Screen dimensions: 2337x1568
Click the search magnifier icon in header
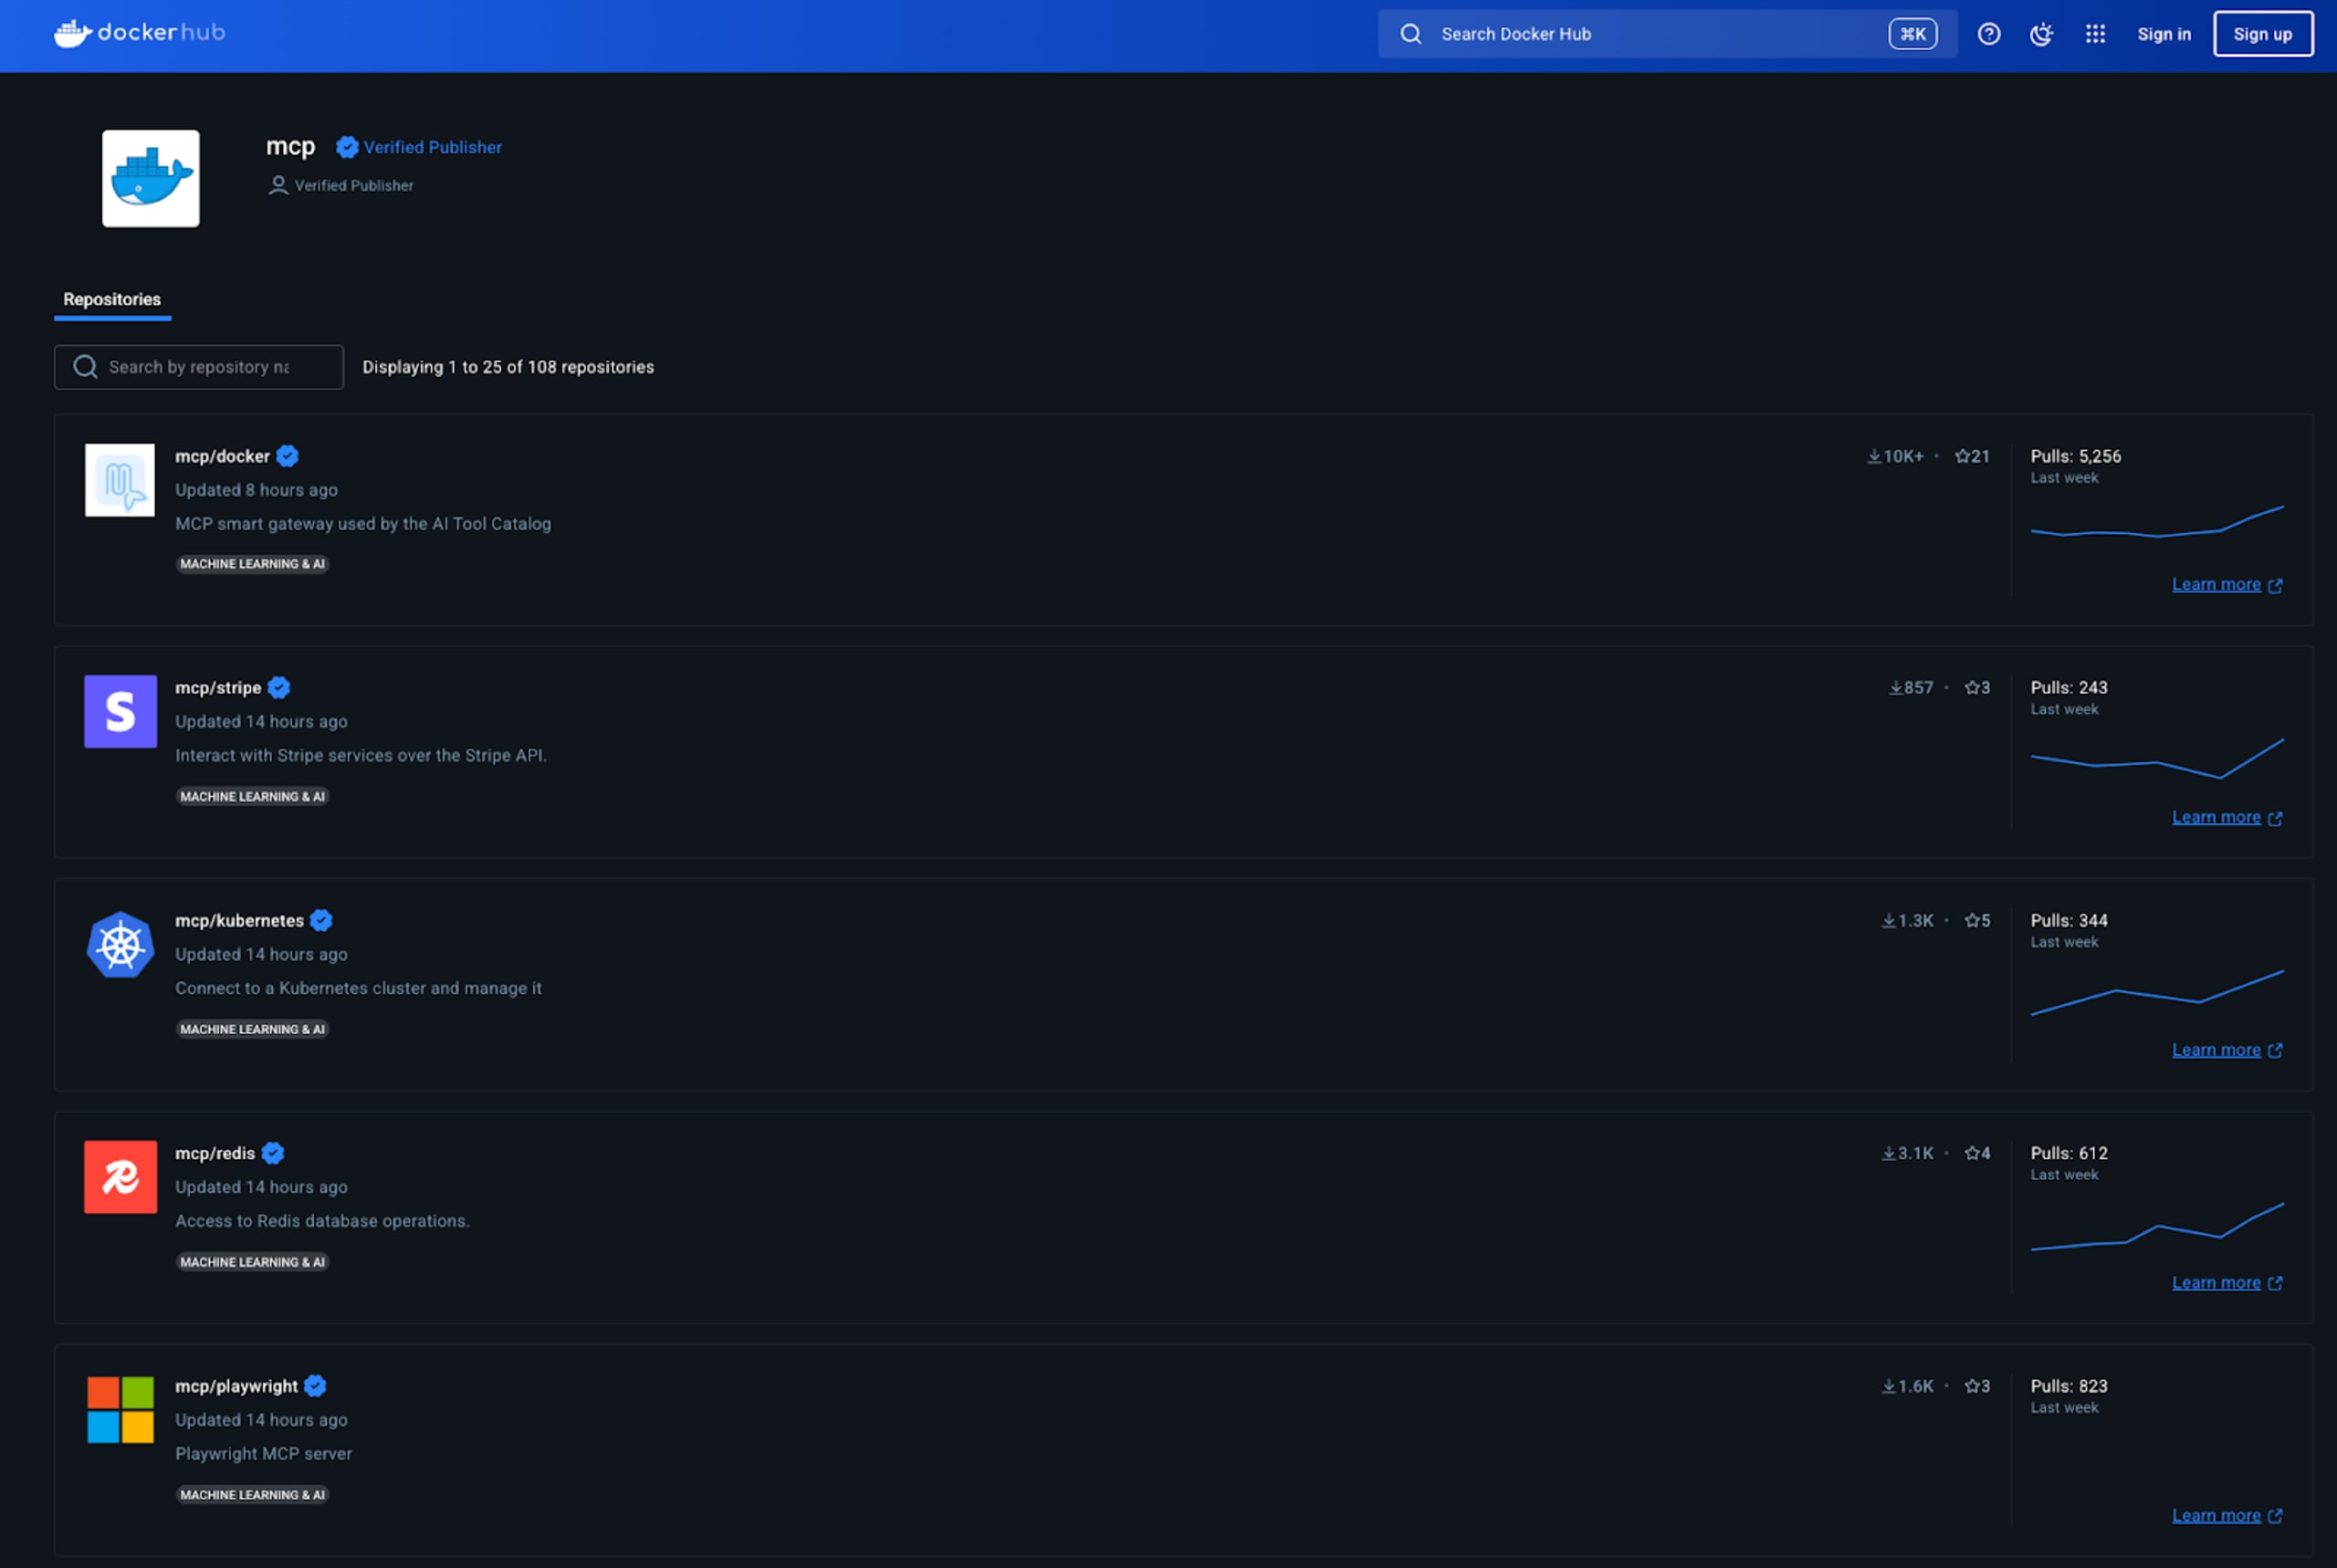1410,34
